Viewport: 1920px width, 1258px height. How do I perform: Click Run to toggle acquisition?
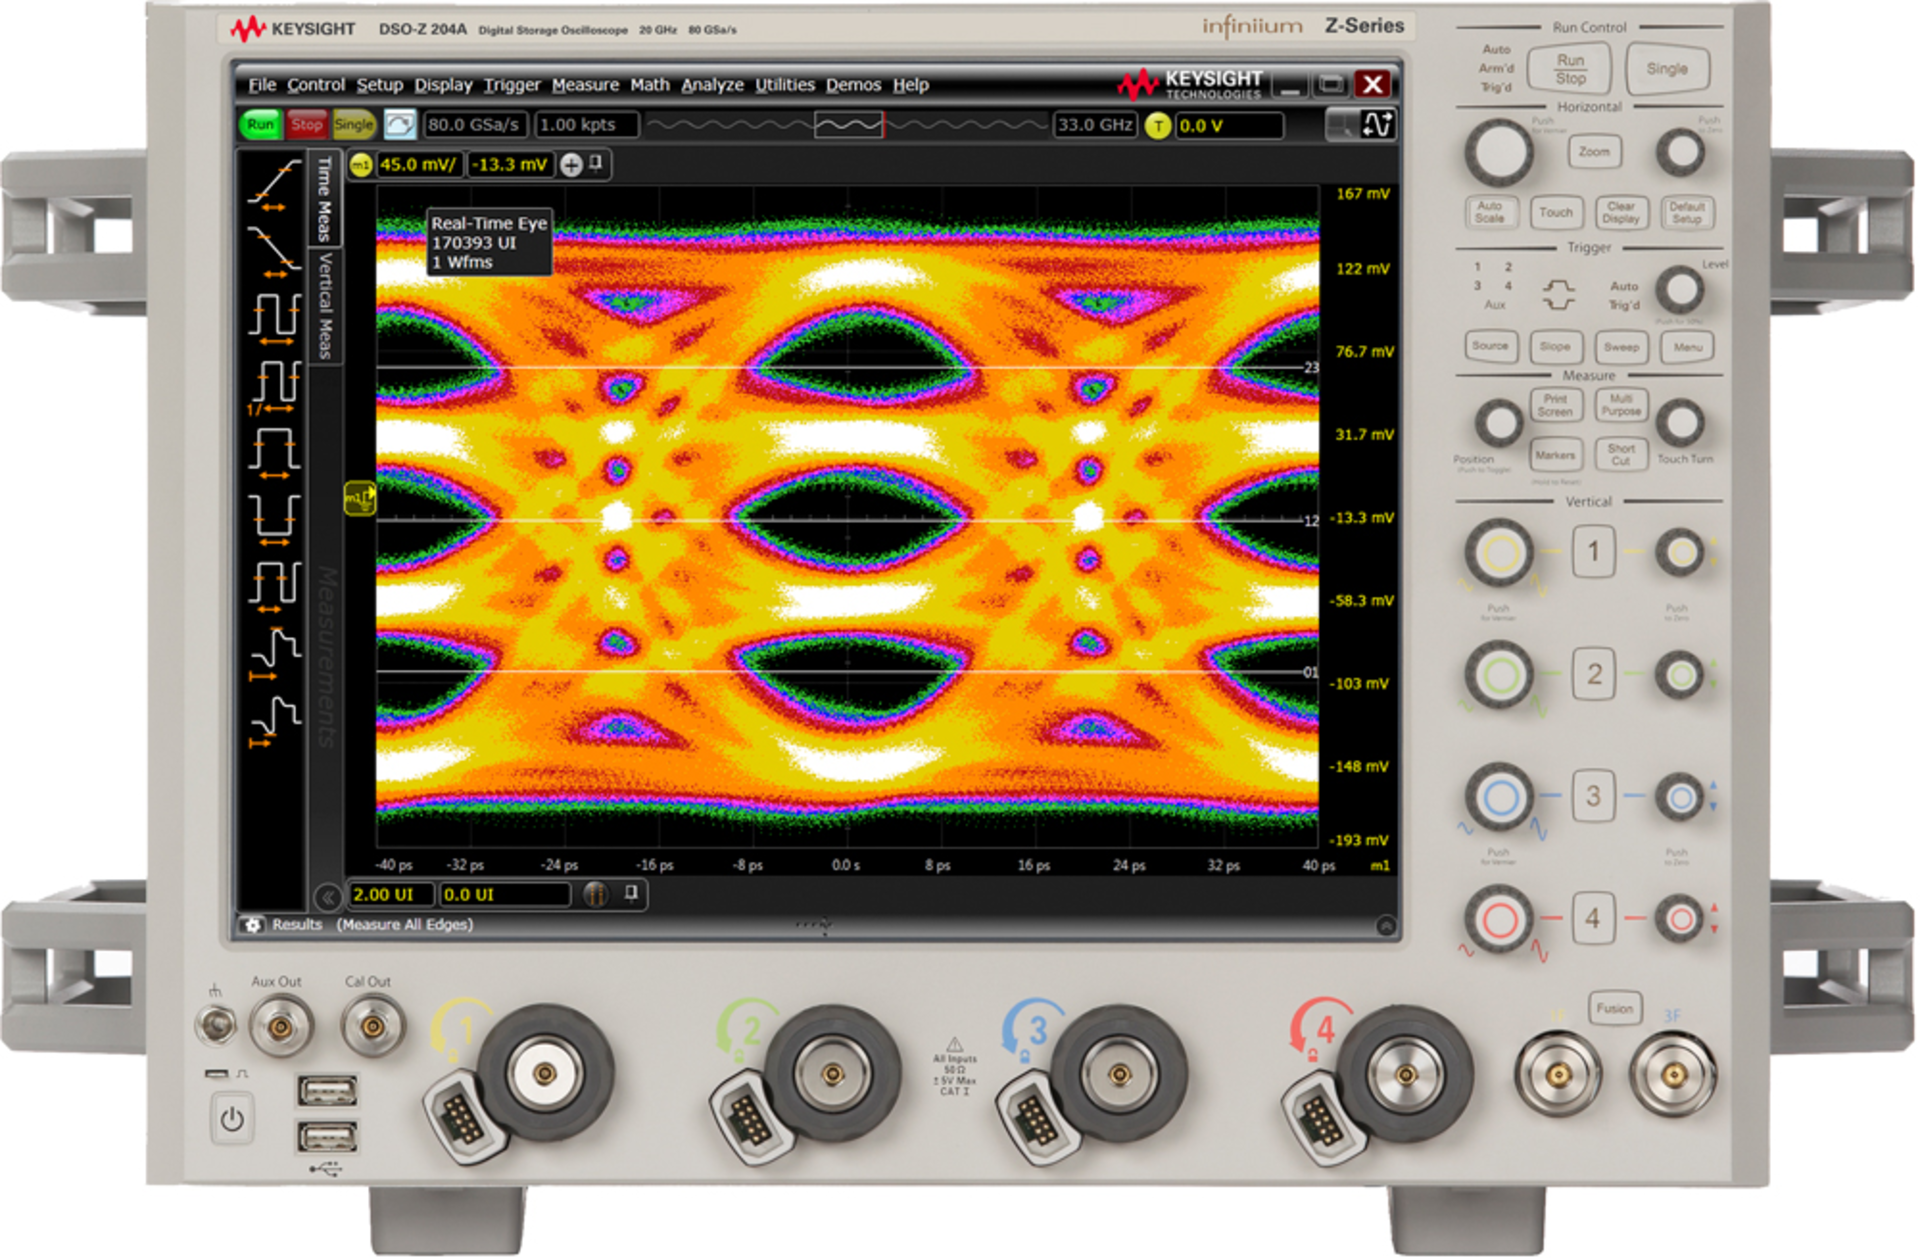261,124
